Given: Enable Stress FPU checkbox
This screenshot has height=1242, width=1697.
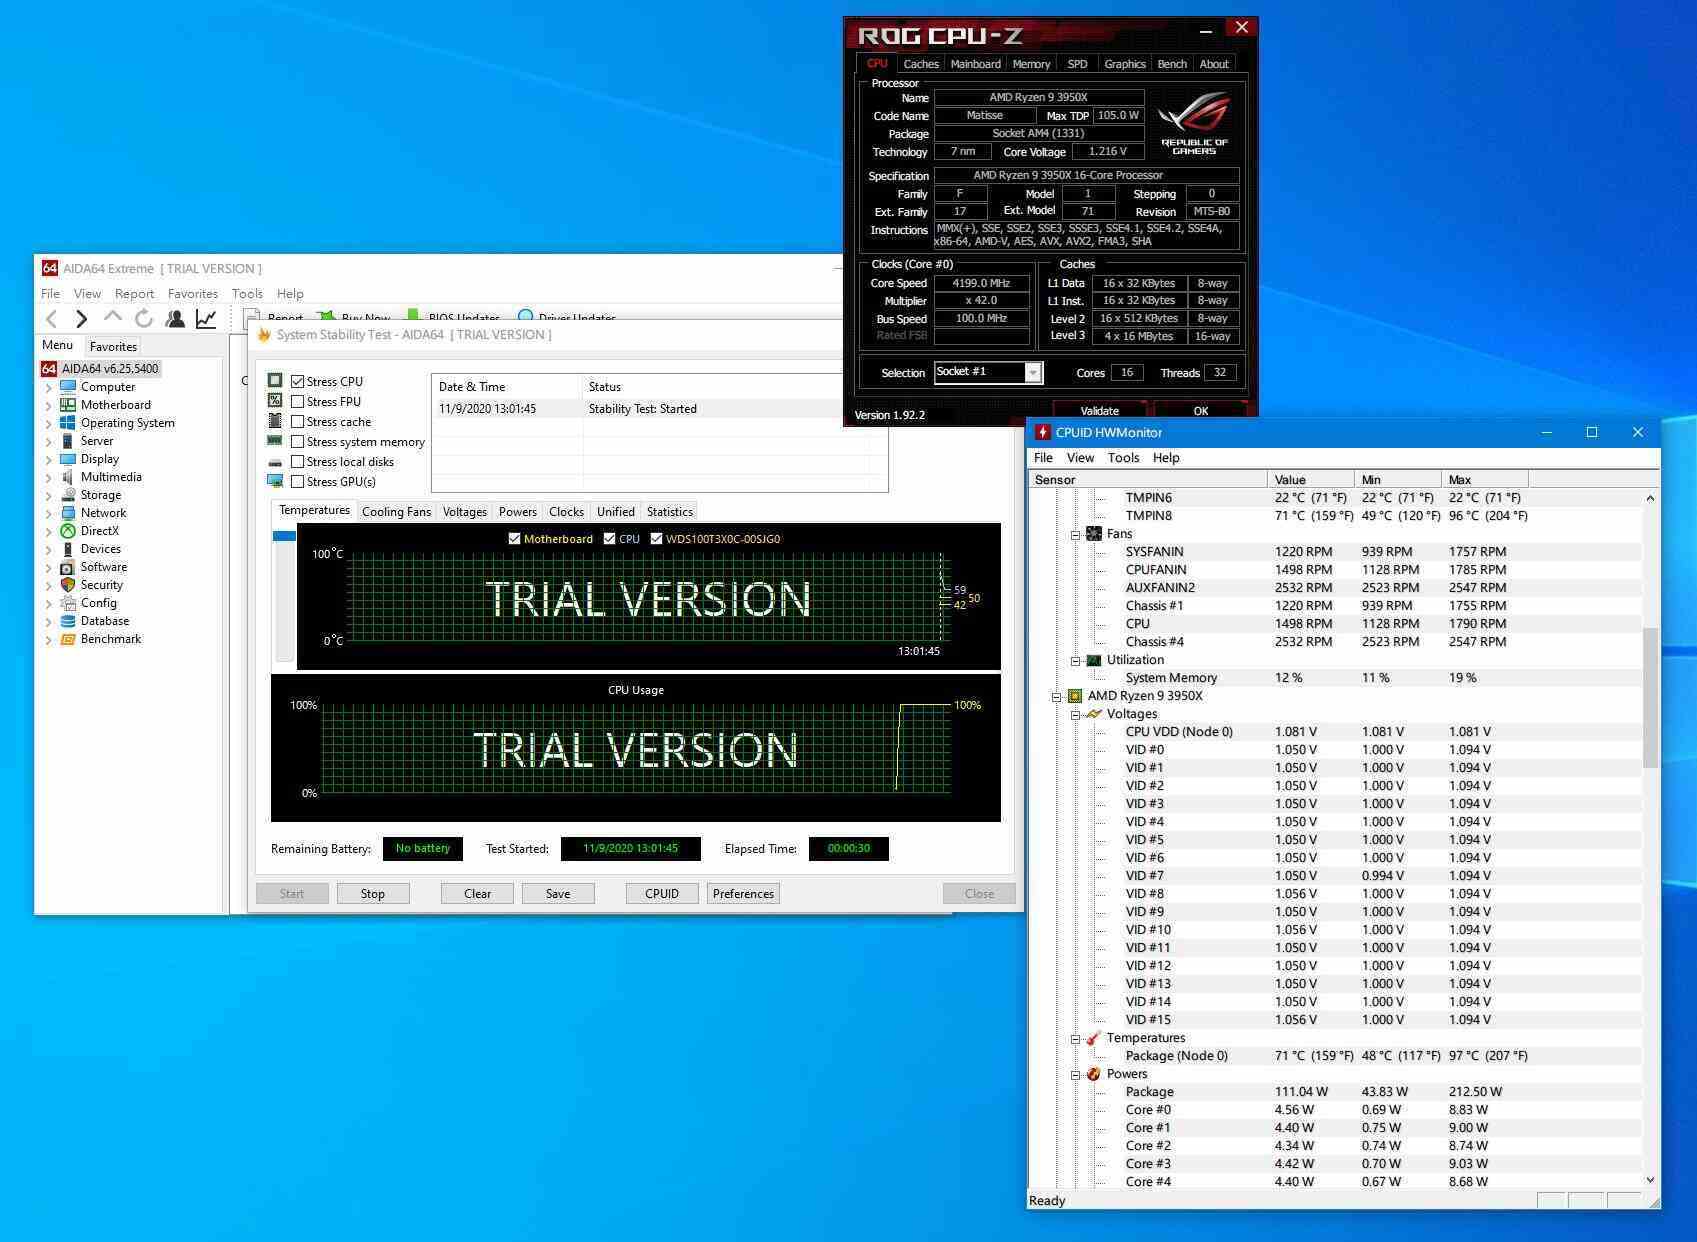Looking at the screenshot, I should [x=297, y=402].
